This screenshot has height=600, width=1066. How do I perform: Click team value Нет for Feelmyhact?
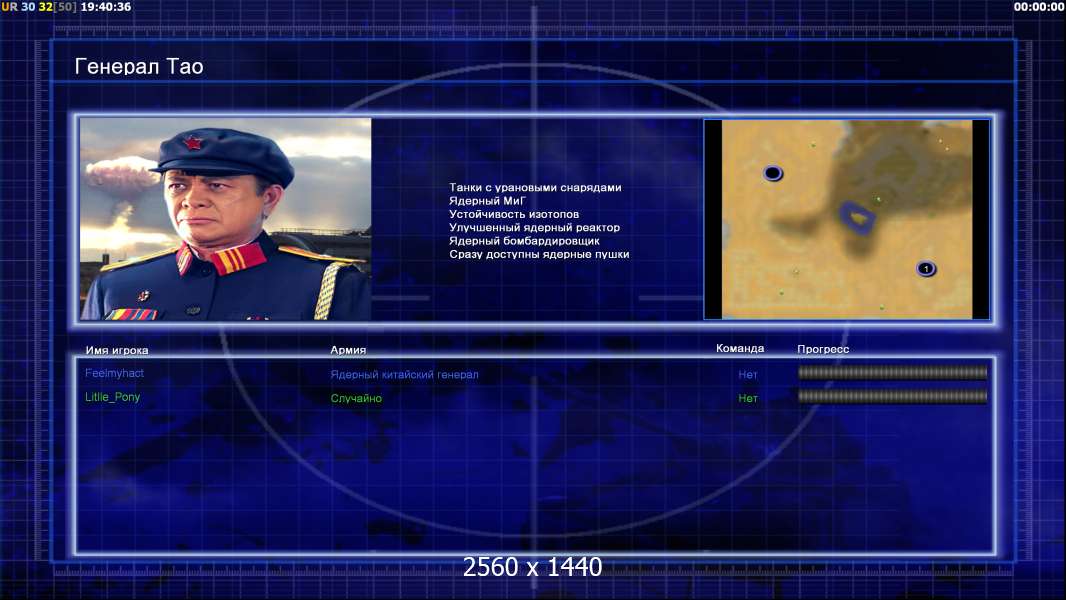(748, 374)
